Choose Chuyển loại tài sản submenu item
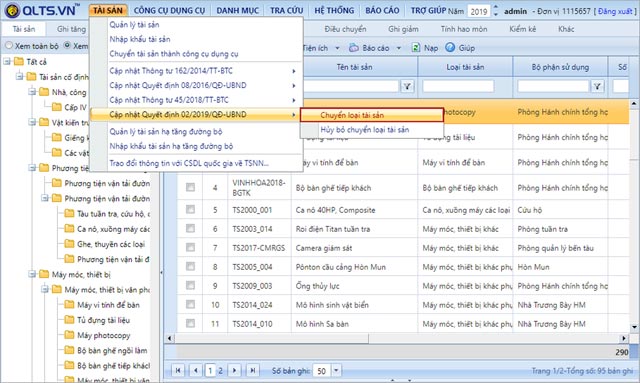This screenshot has width=640, height=383. click(372, 115)
